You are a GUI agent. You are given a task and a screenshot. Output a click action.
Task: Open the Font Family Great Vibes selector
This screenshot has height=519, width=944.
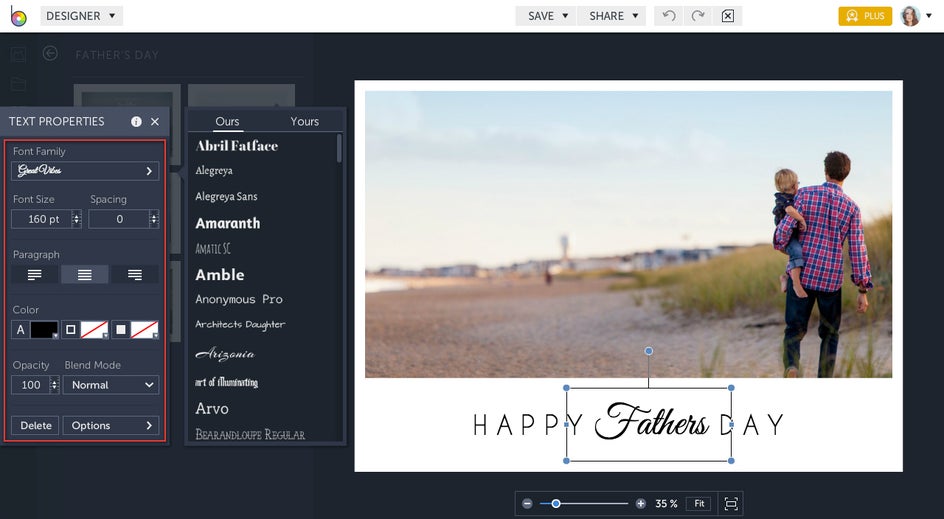pos(85,171)
